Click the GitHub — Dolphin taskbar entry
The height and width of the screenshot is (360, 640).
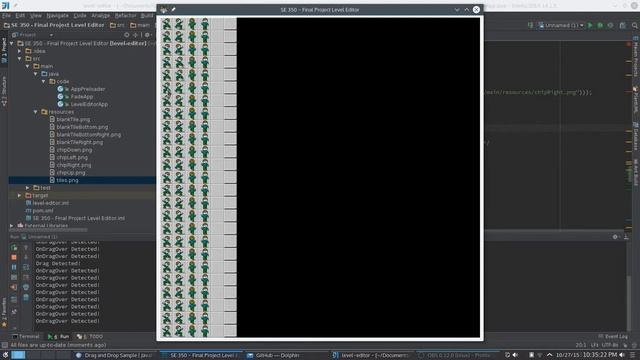tap(278, 355)
